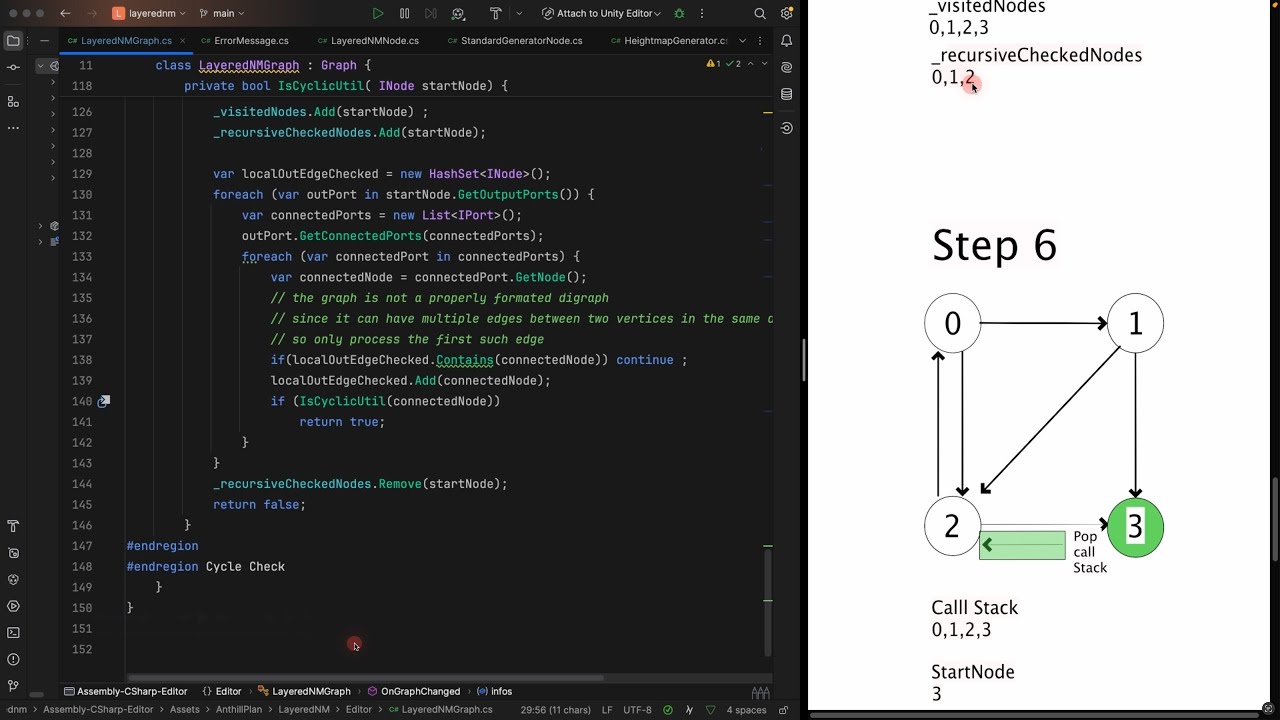Click the Unity icon in the top toolbar
The image size is (1280, 720).
point(458,14)
